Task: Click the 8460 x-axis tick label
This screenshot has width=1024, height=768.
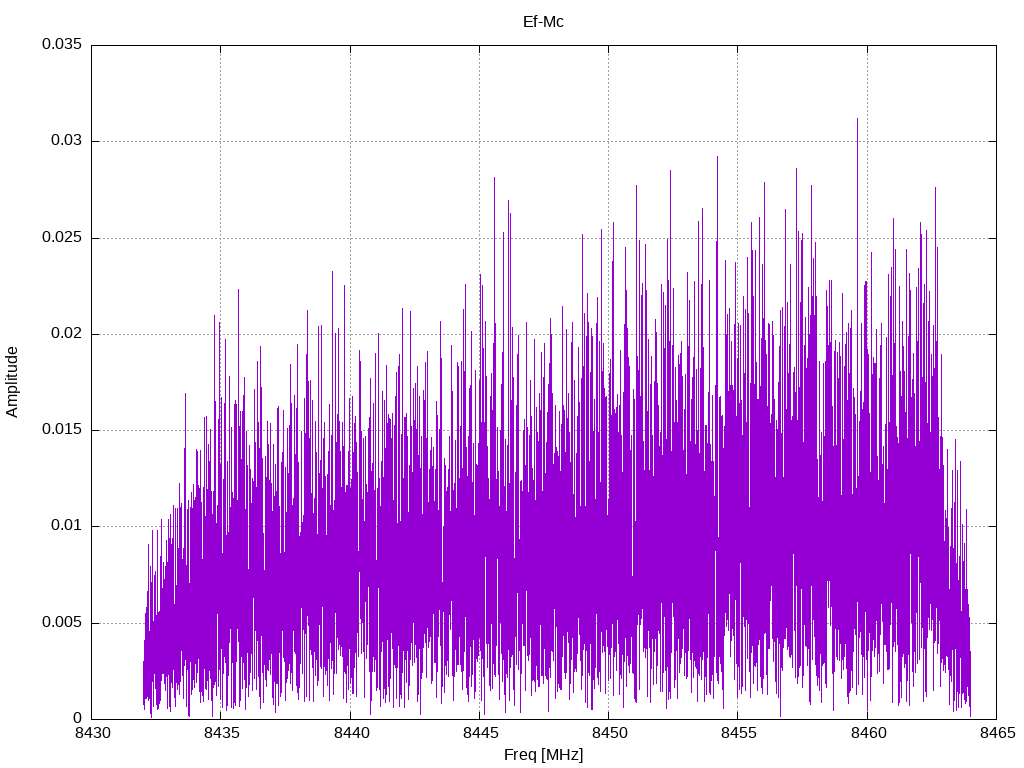Action: (868, 733)
